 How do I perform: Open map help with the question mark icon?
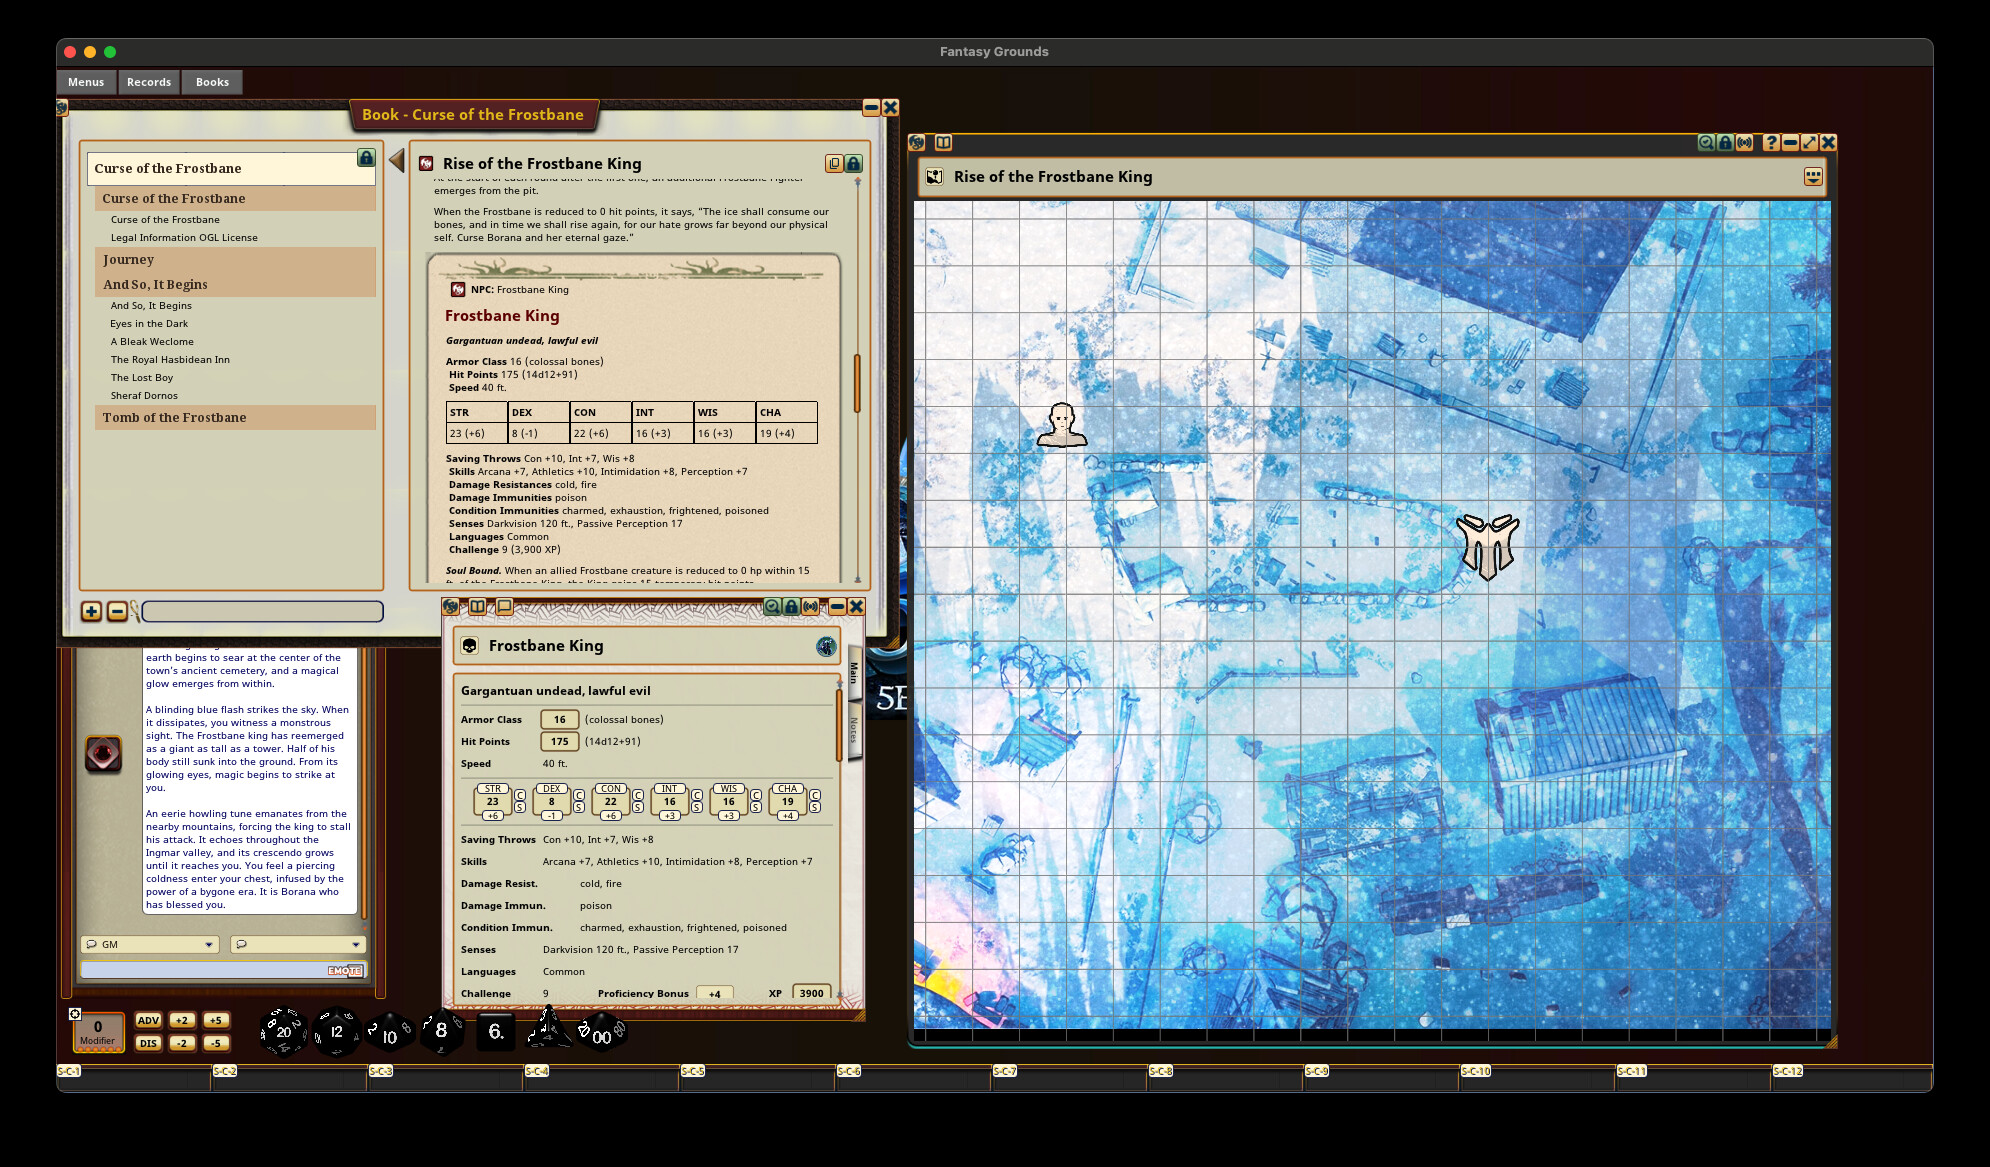(1770, 143)
